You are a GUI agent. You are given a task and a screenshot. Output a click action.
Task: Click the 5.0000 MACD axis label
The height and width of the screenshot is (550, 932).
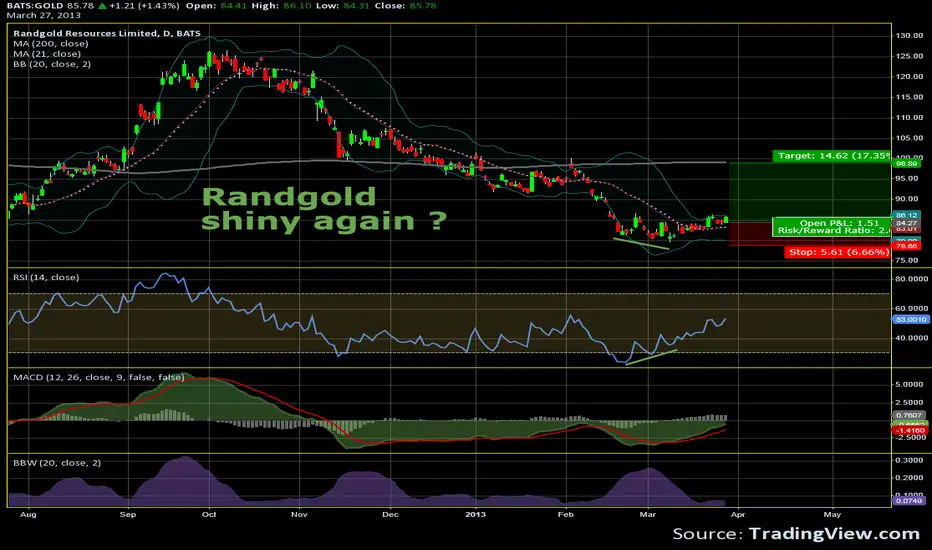pos(909,384)
